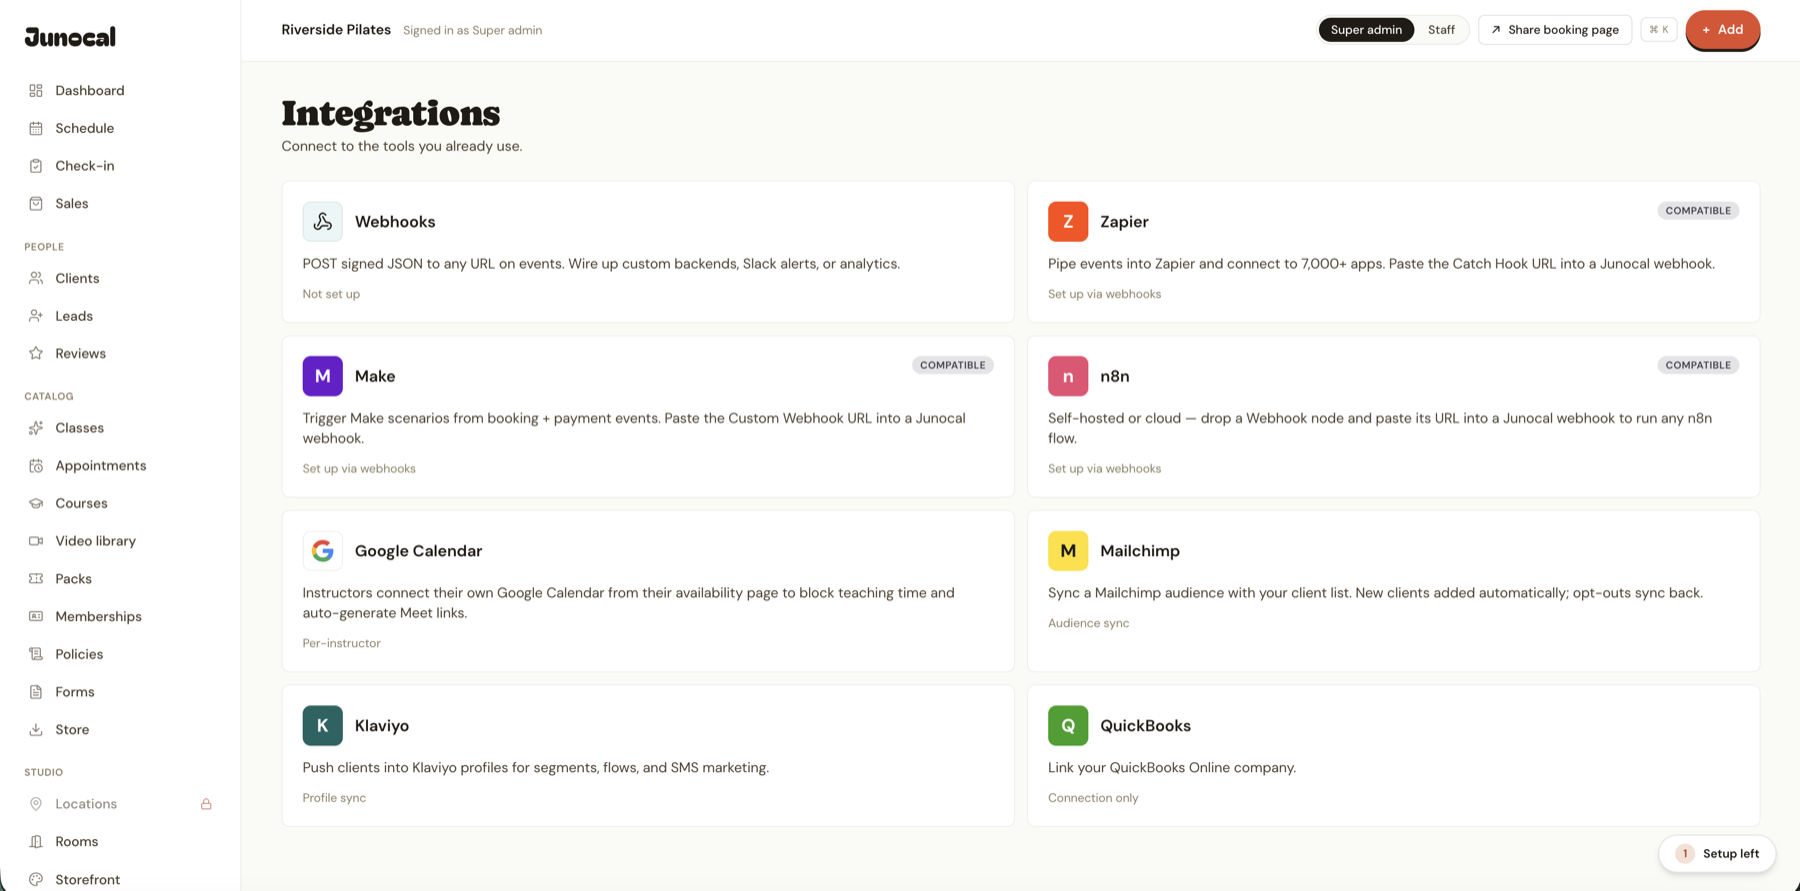Click the Packs ticket icon
The width and height of the screenshot is (1800, 891).
pos(36,579)
